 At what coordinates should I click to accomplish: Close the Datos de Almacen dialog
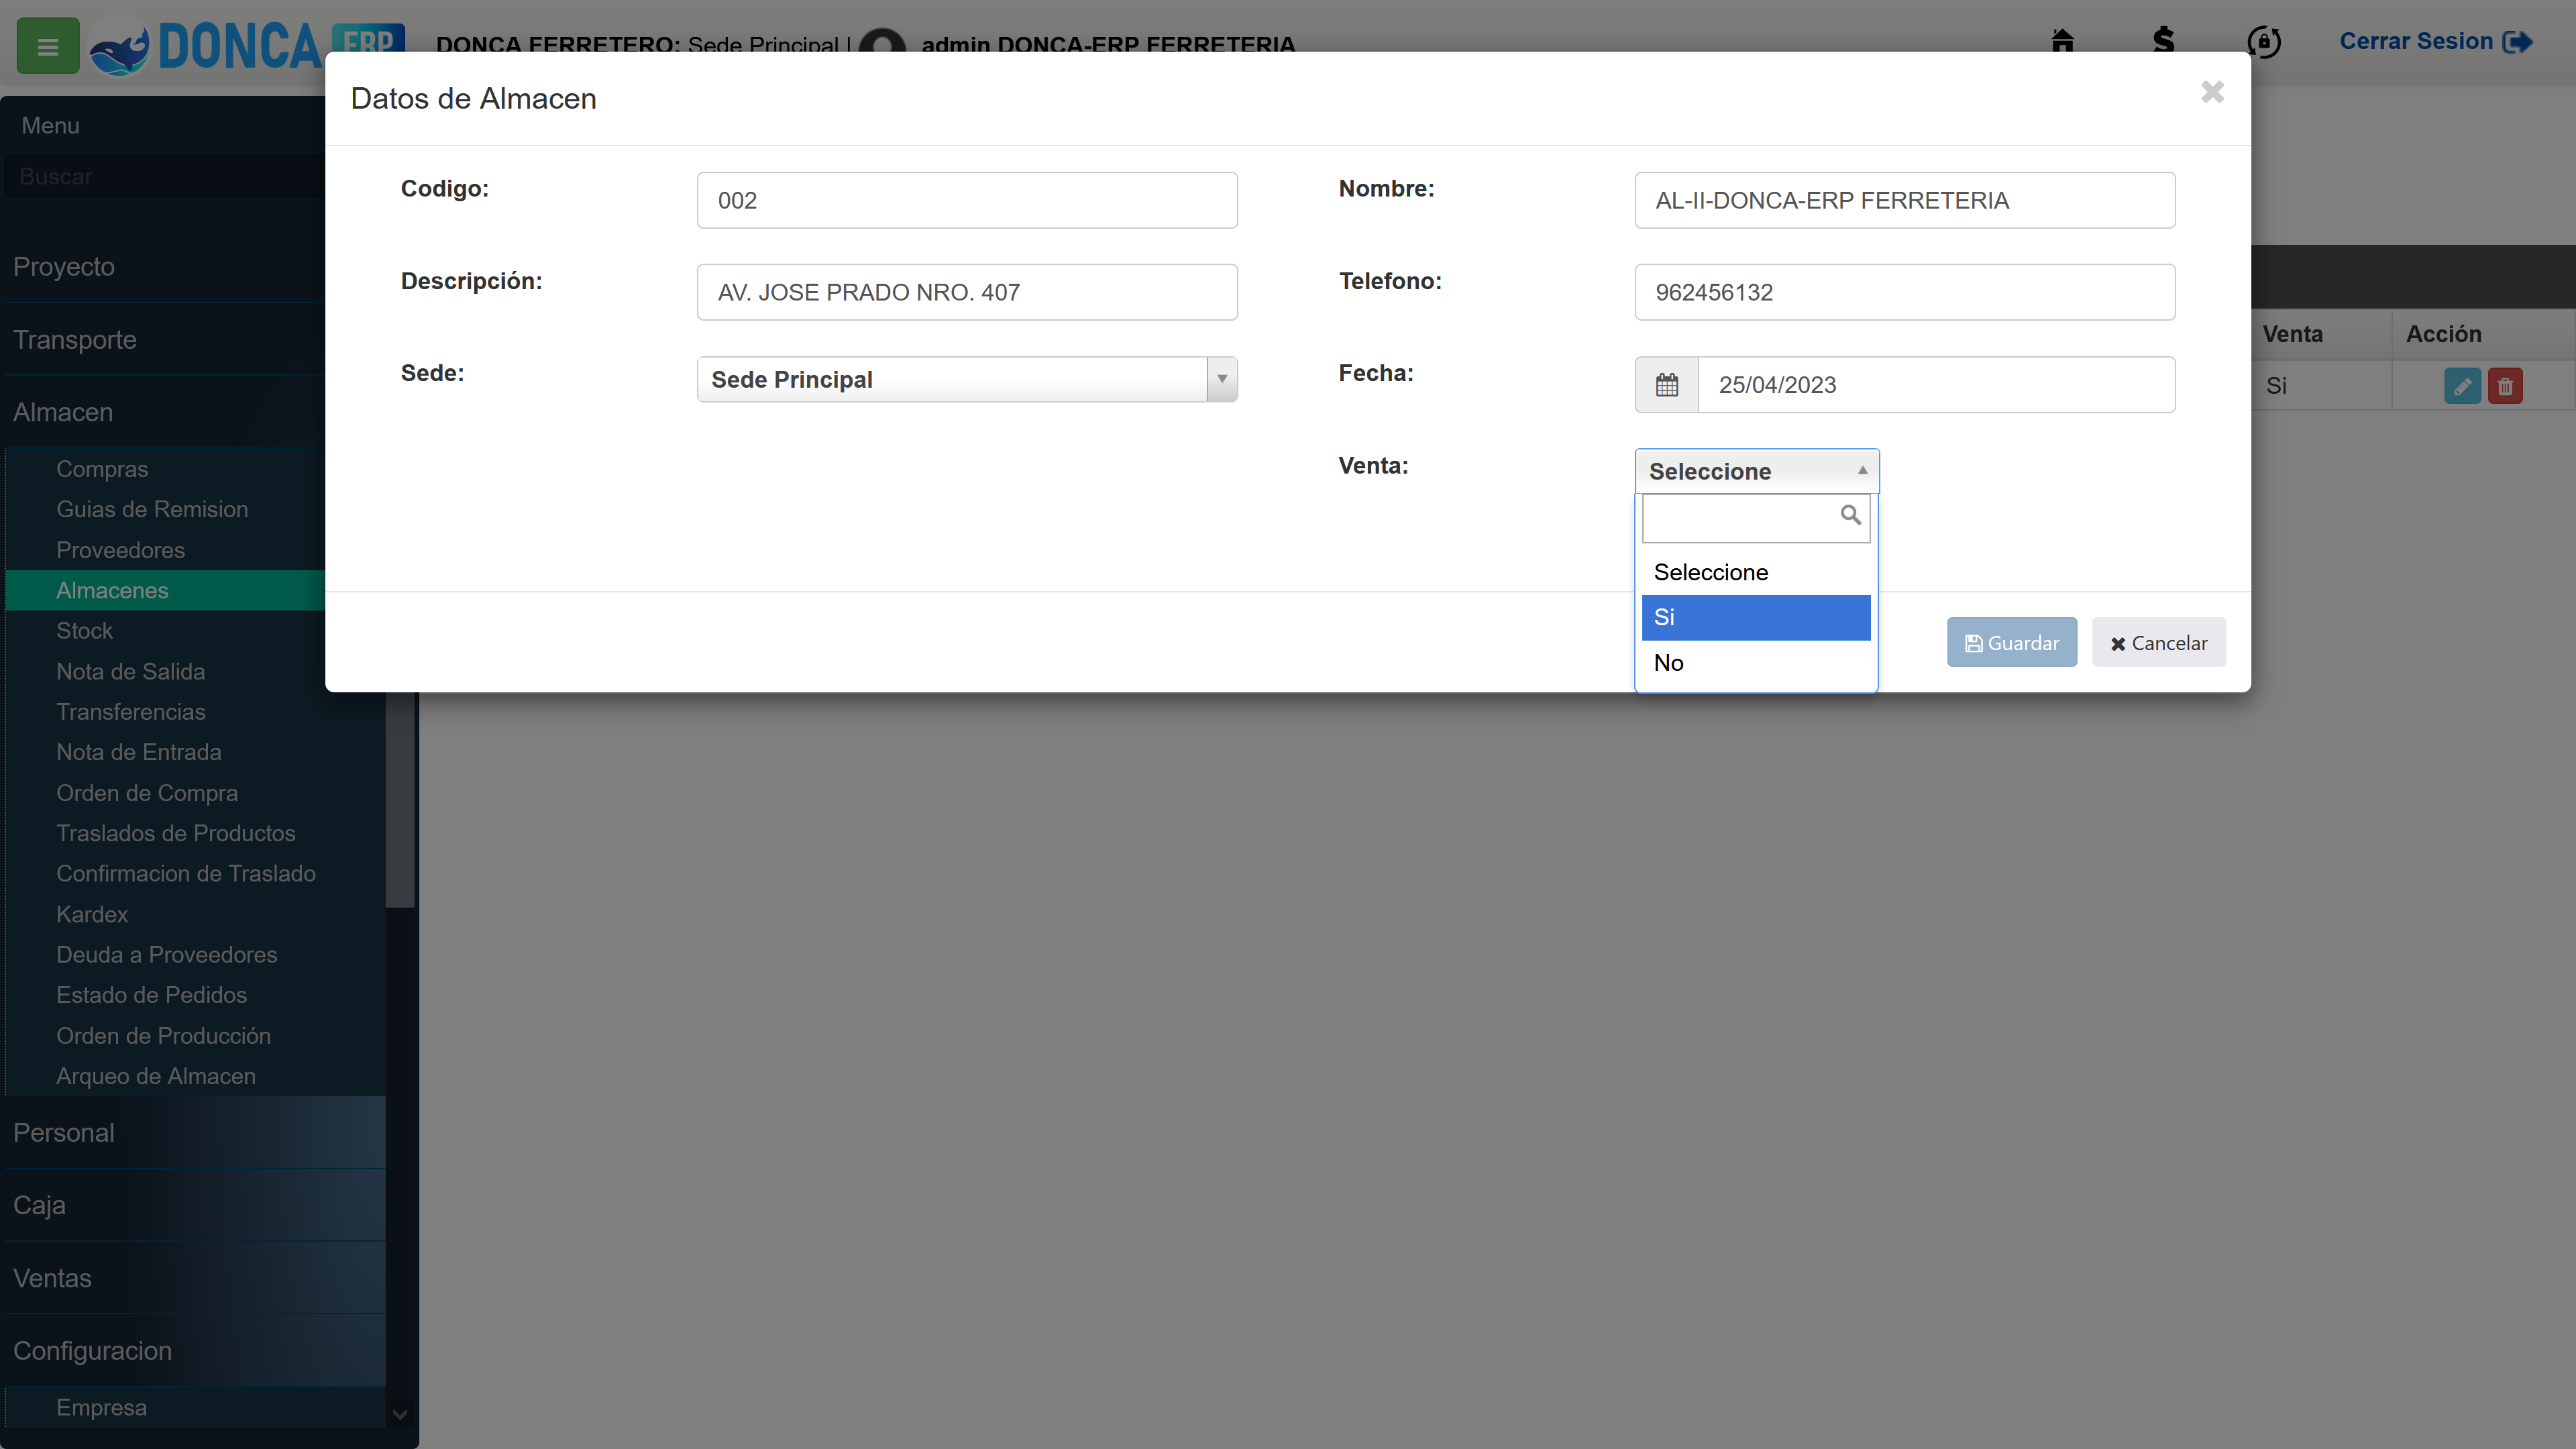(2212, 92)
